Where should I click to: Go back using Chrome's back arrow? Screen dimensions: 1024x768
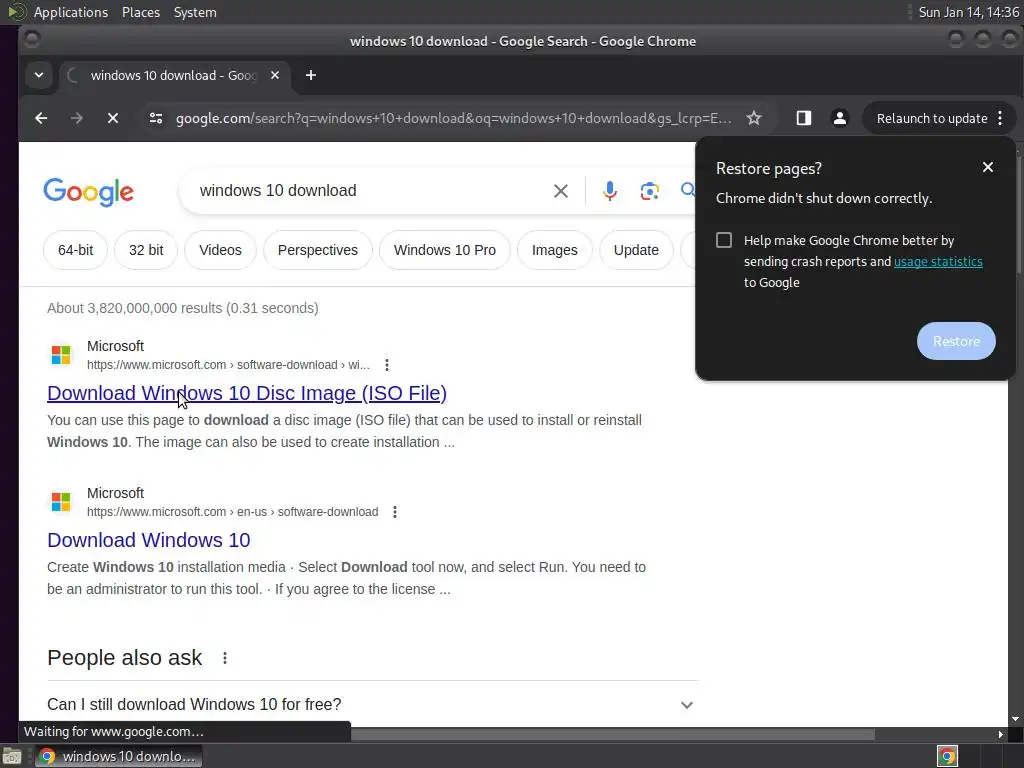tap(41, 118)
